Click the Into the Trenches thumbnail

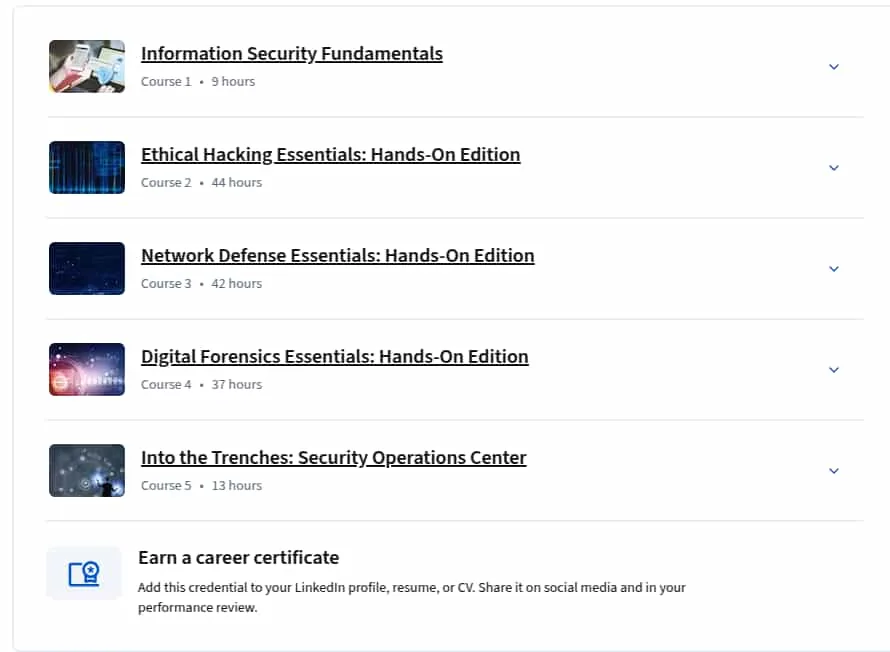[87, 470]
